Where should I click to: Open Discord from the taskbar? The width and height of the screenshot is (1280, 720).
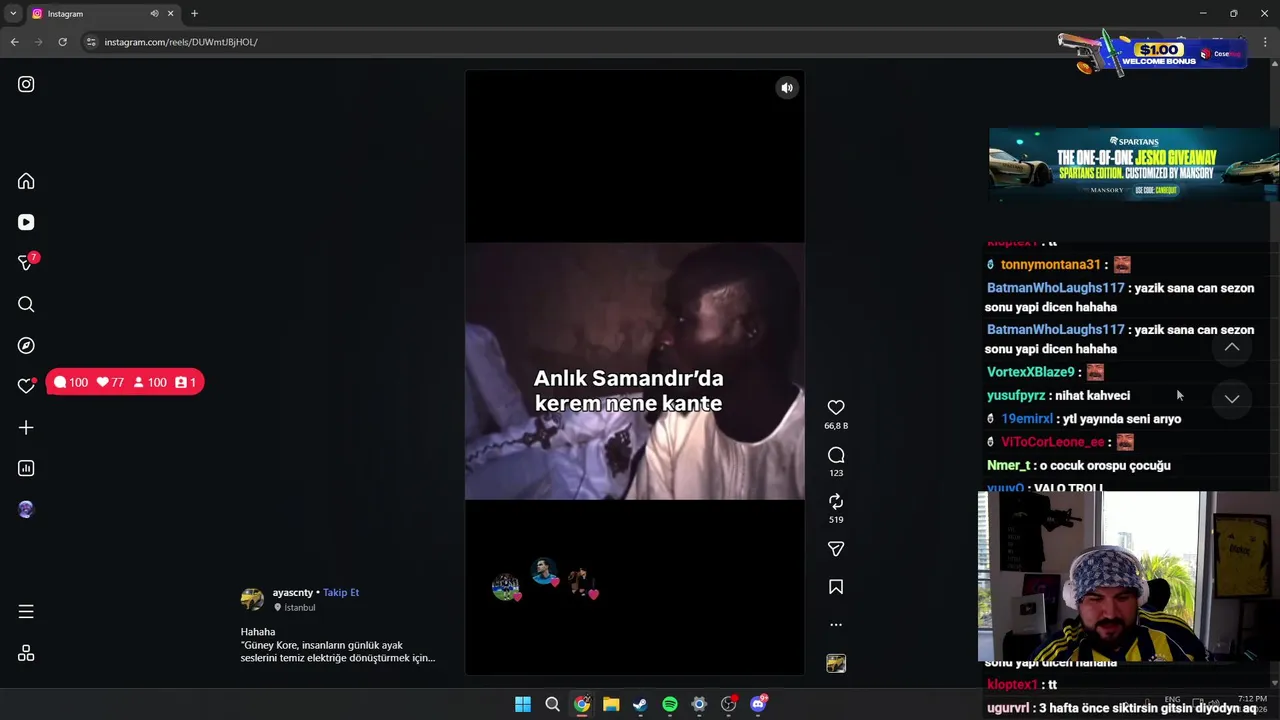[x=758, y=704]
